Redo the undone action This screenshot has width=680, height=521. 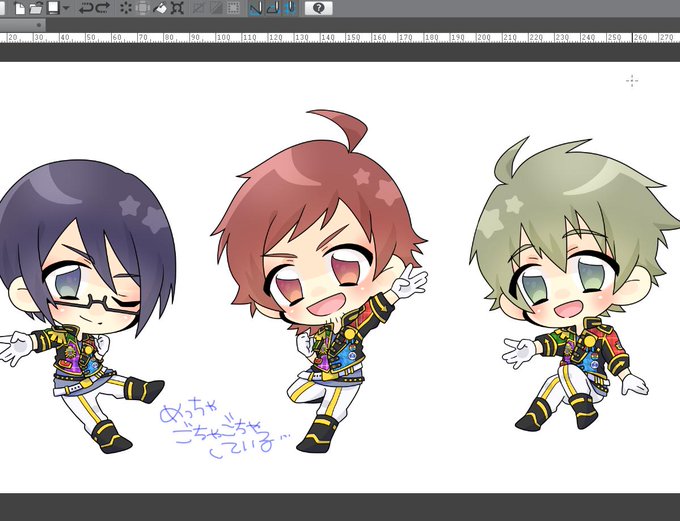[103, 8]
